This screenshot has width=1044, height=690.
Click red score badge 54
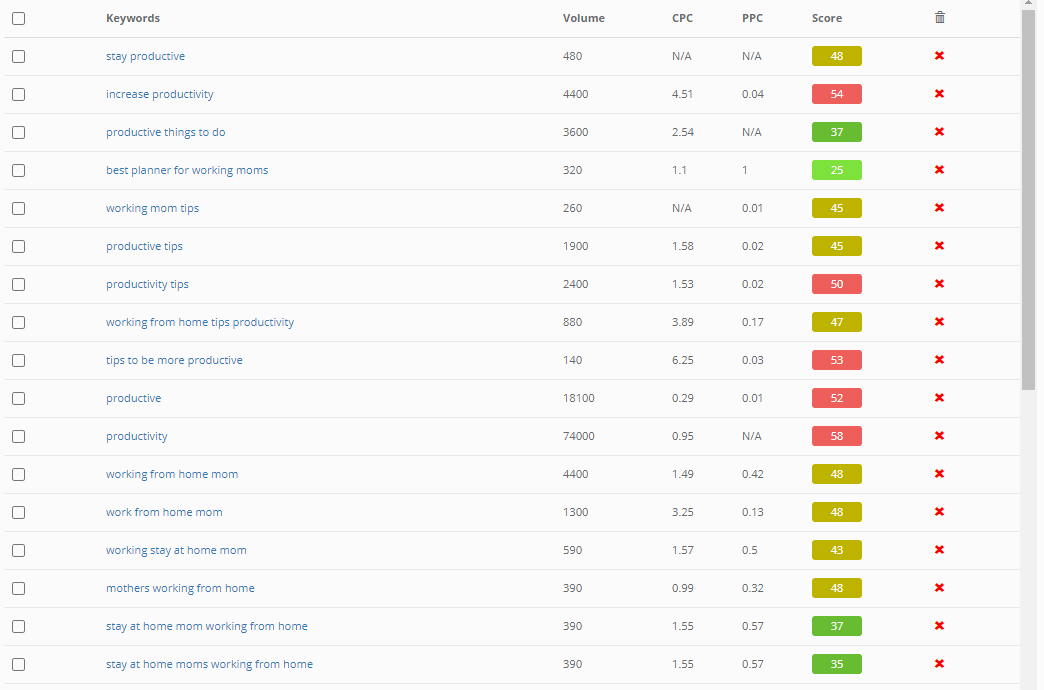point(837,94)
